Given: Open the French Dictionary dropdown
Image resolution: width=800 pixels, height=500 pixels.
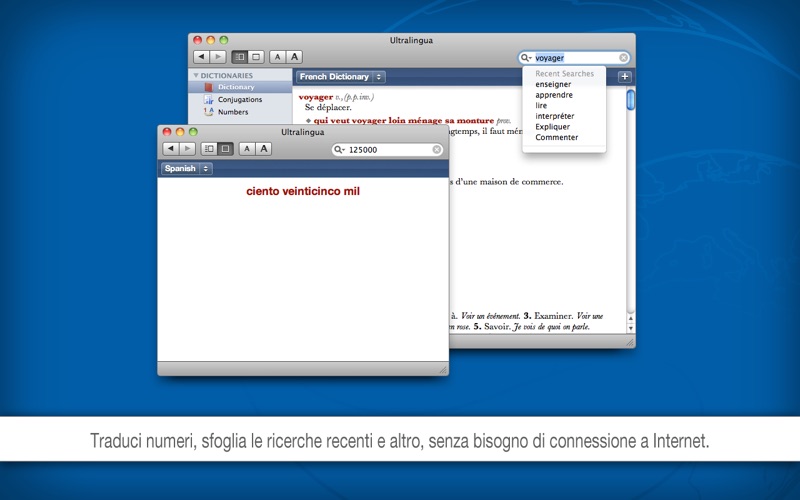Looking at the screenshot, I should (341, 77).
